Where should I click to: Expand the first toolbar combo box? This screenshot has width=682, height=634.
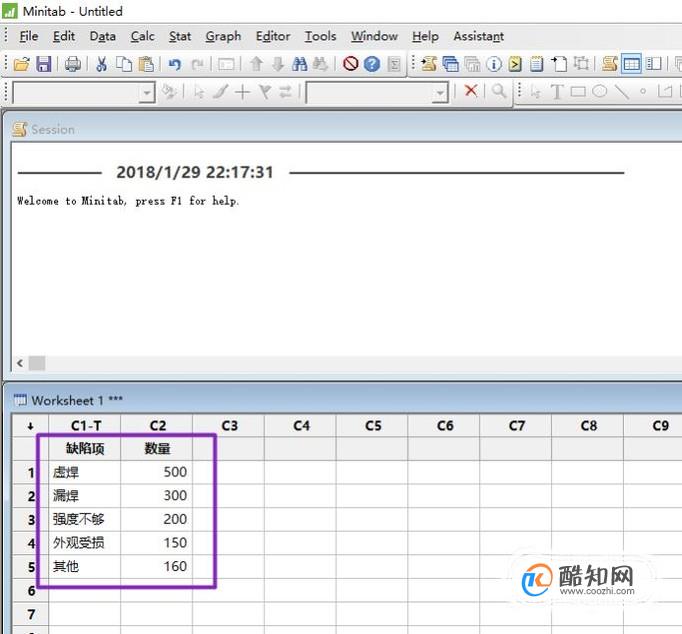(x=147, y=93)
